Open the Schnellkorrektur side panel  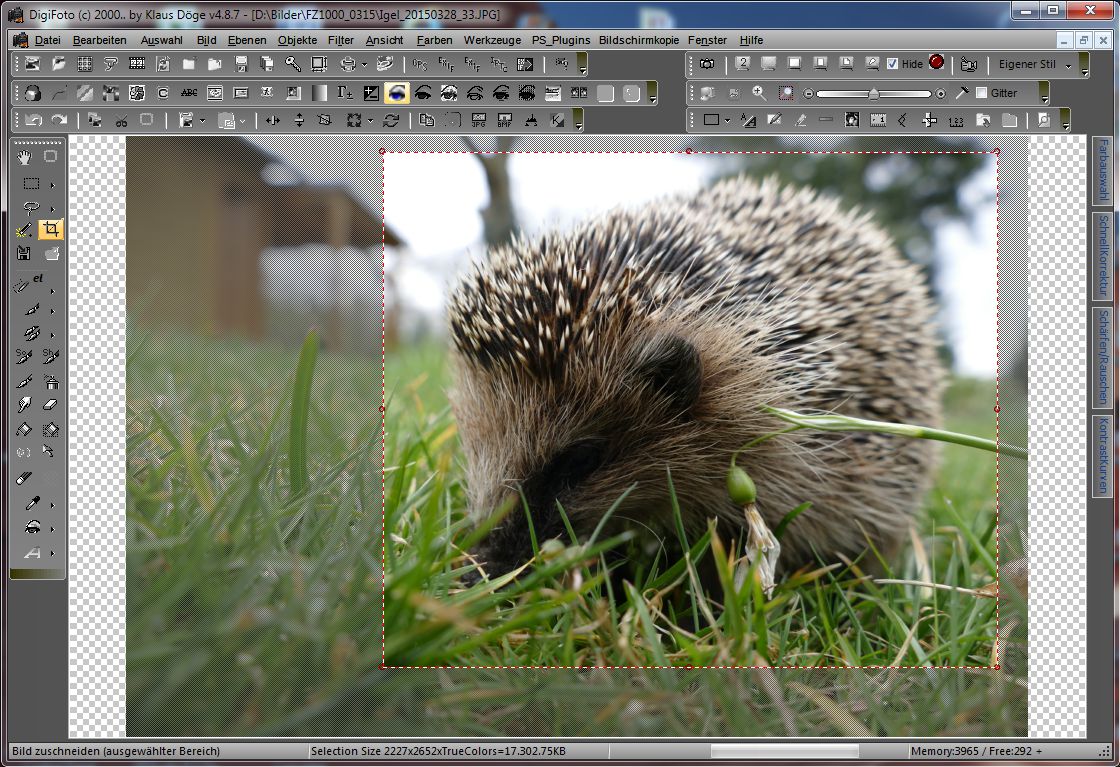click(1102, 255)
